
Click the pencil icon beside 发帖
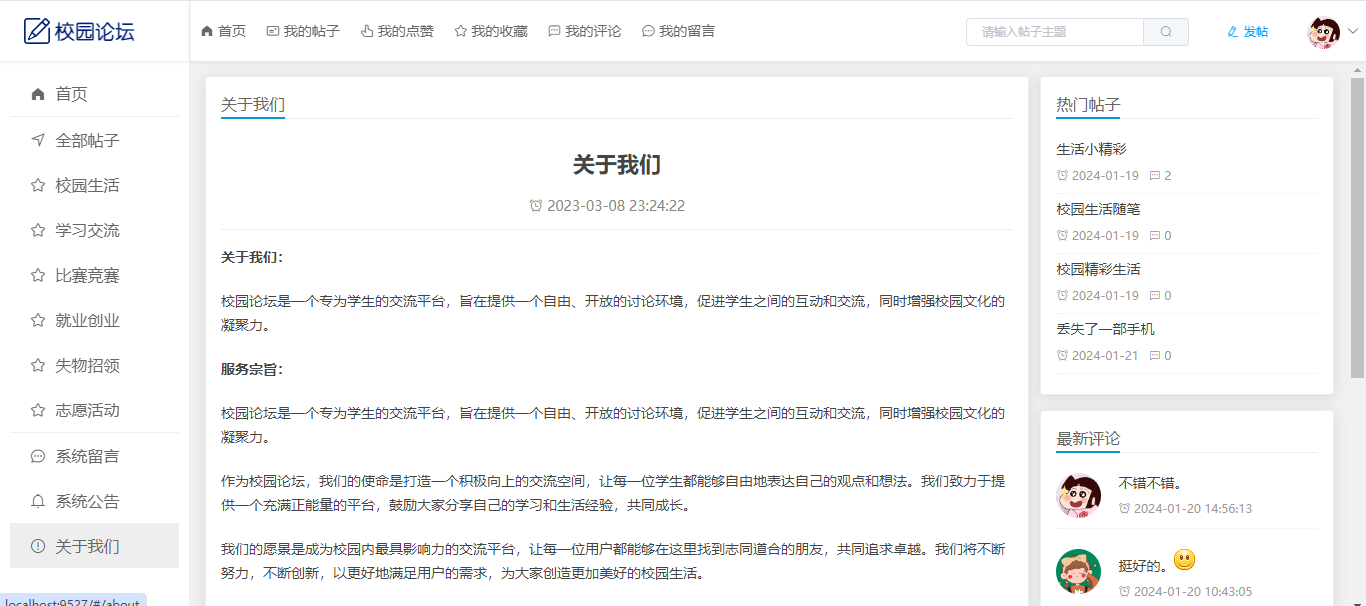click(1233, 32)
